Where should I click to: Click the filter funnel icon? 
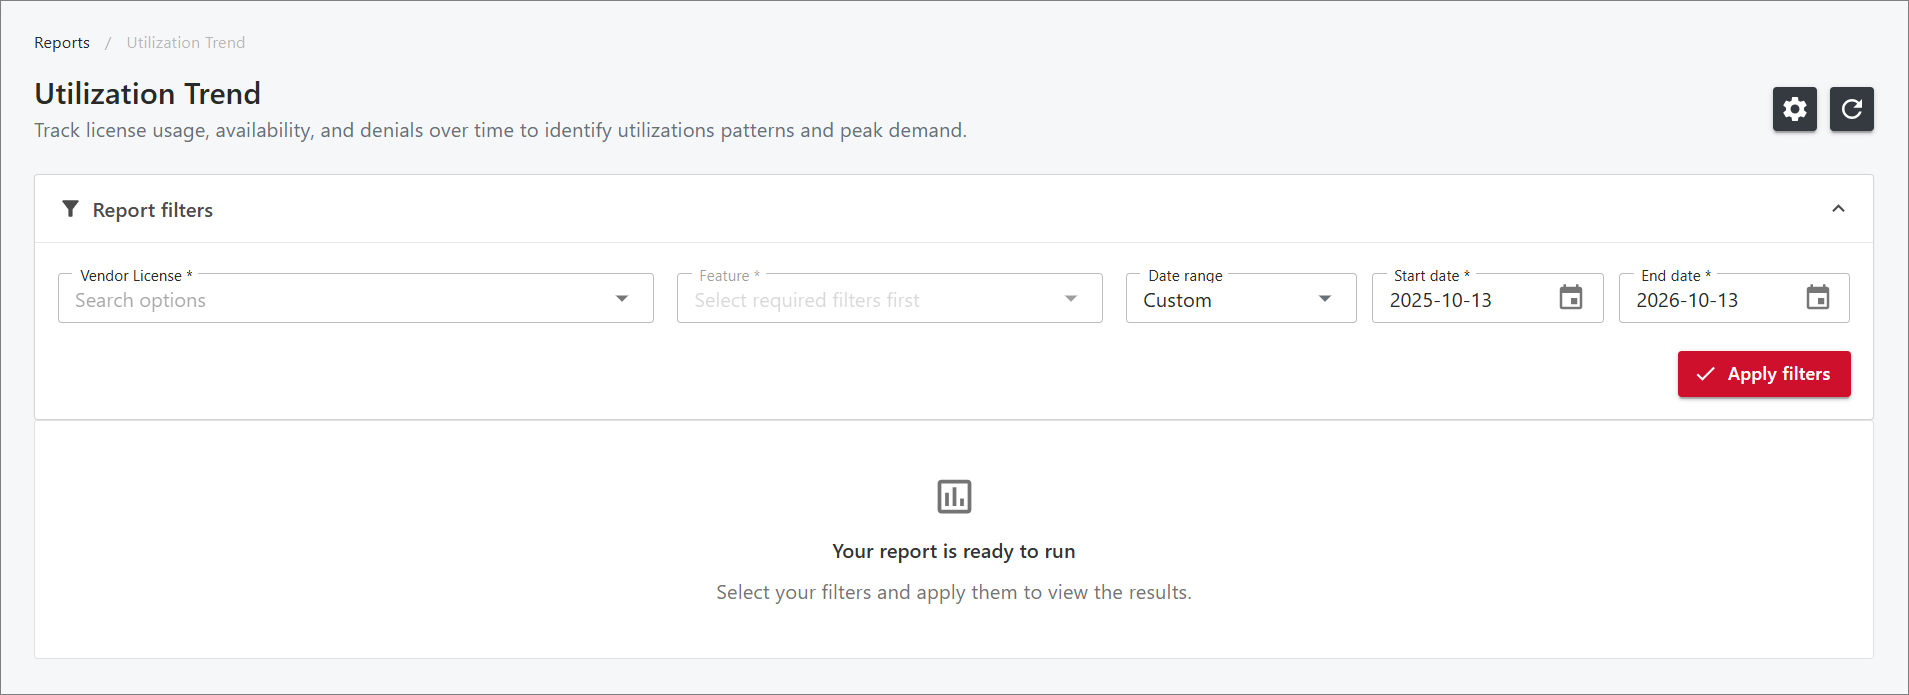tap(70, 209)
